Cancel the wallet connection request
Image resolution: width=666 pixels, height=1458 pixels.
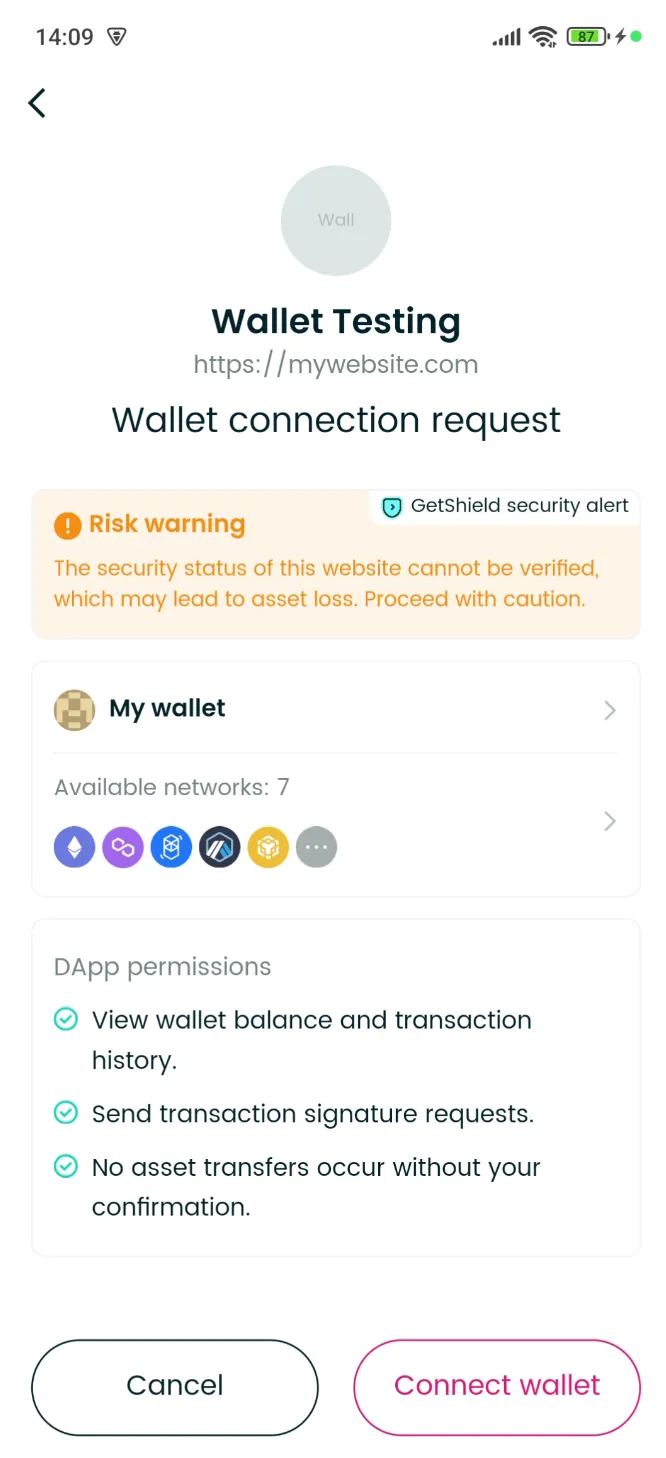click(174, 1386)
